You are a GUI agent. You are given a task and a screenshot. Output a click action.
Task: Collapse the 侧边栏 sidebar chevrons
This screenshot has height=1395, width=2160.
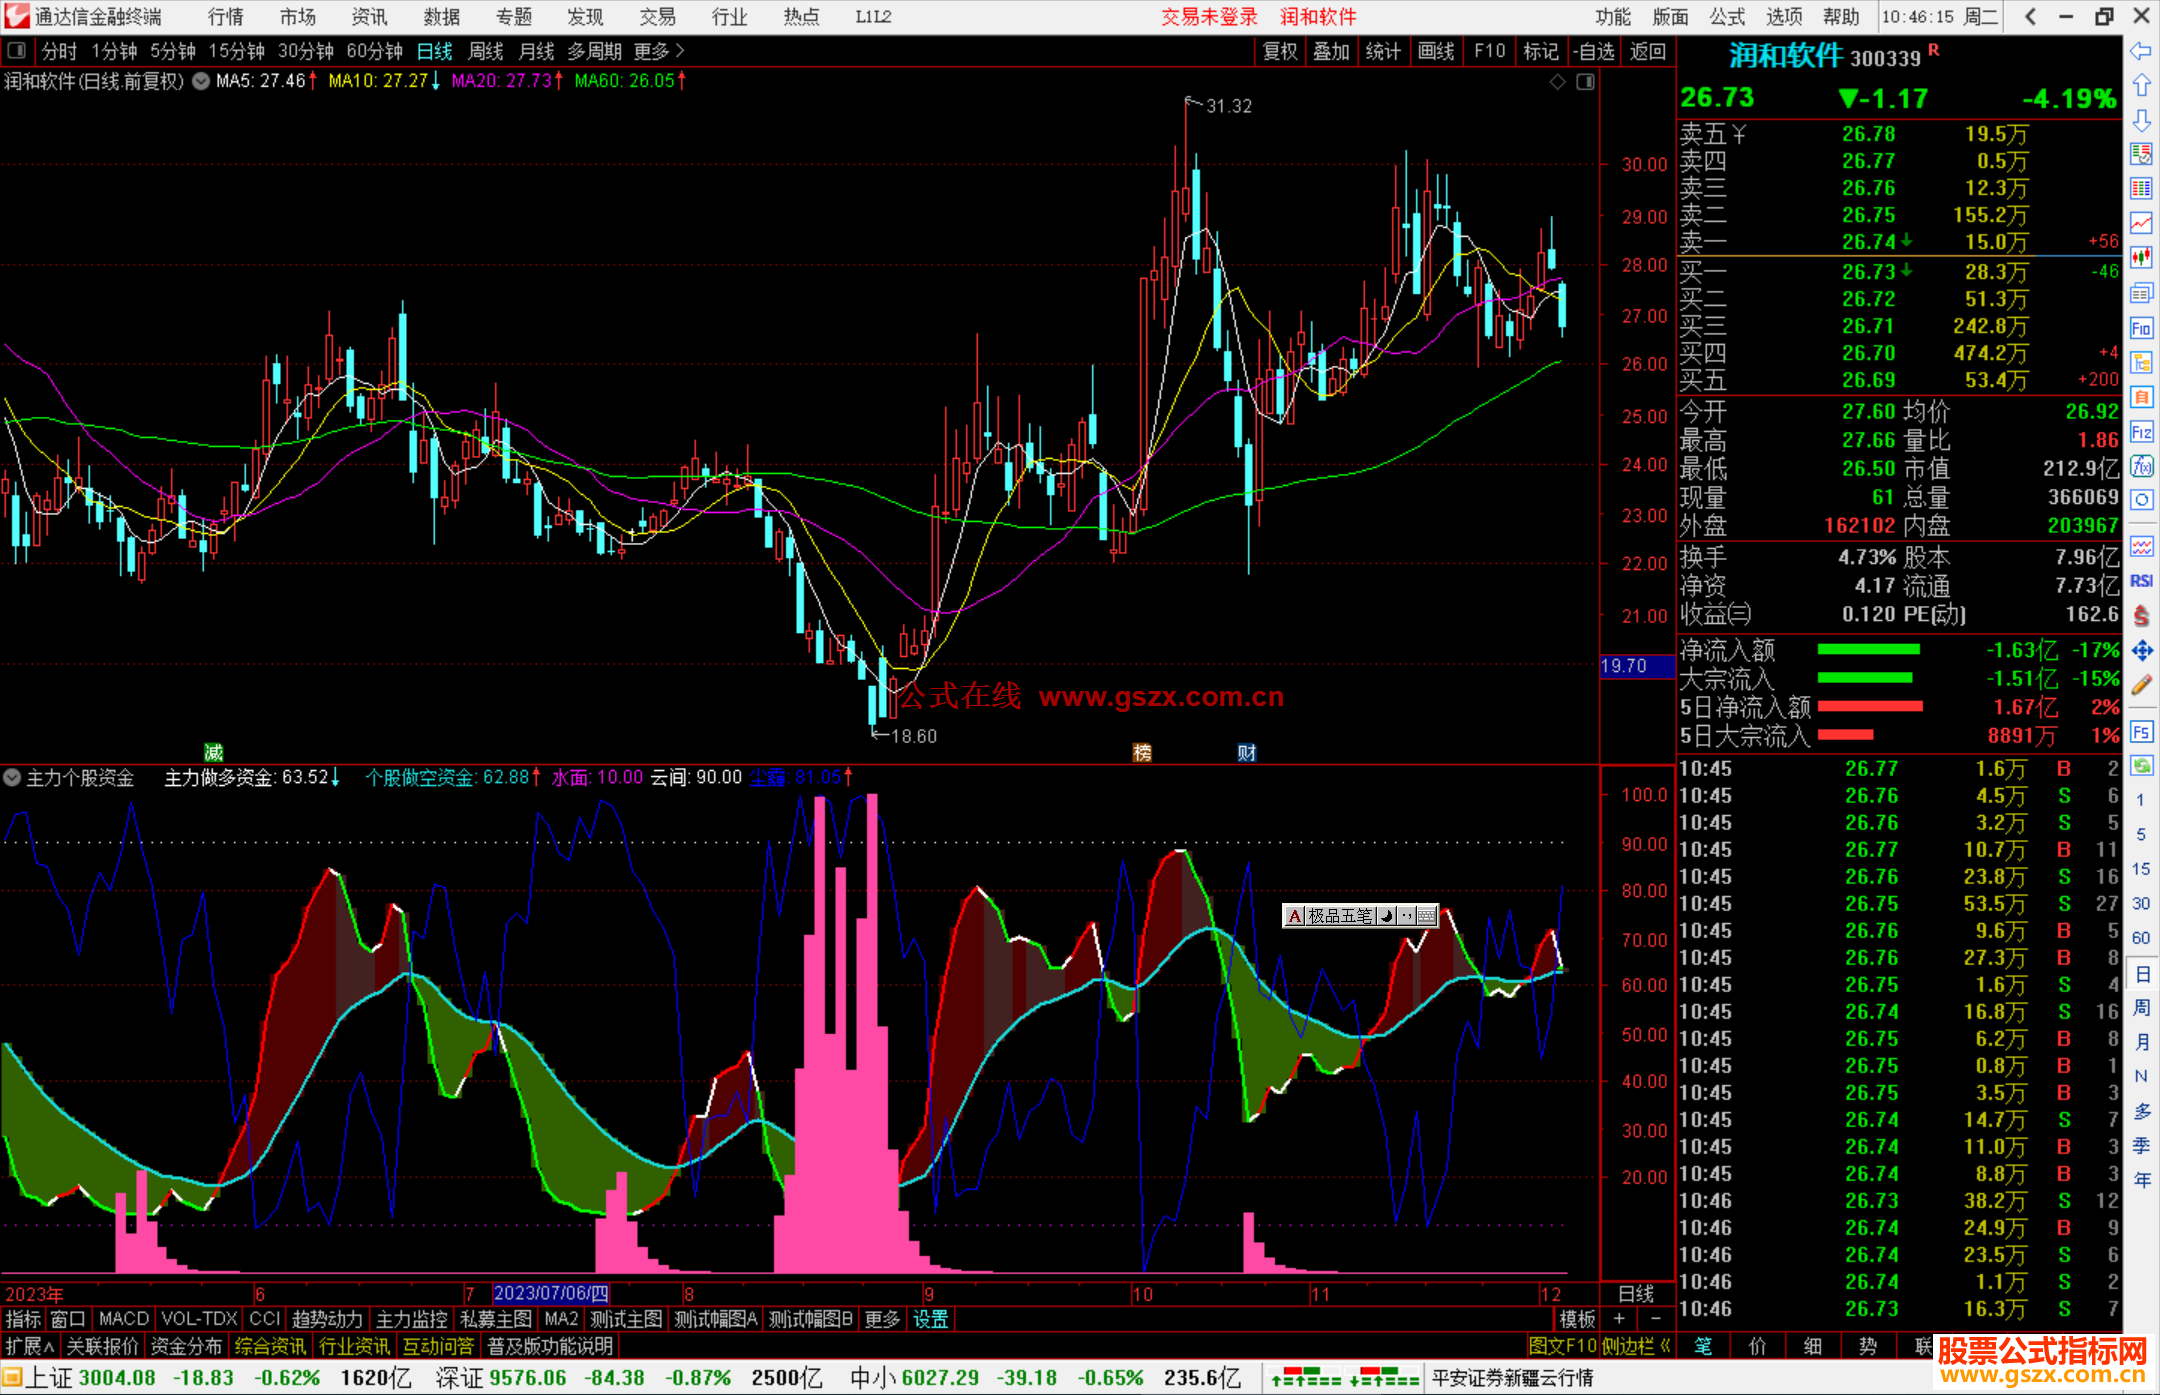[1666, 1346]
